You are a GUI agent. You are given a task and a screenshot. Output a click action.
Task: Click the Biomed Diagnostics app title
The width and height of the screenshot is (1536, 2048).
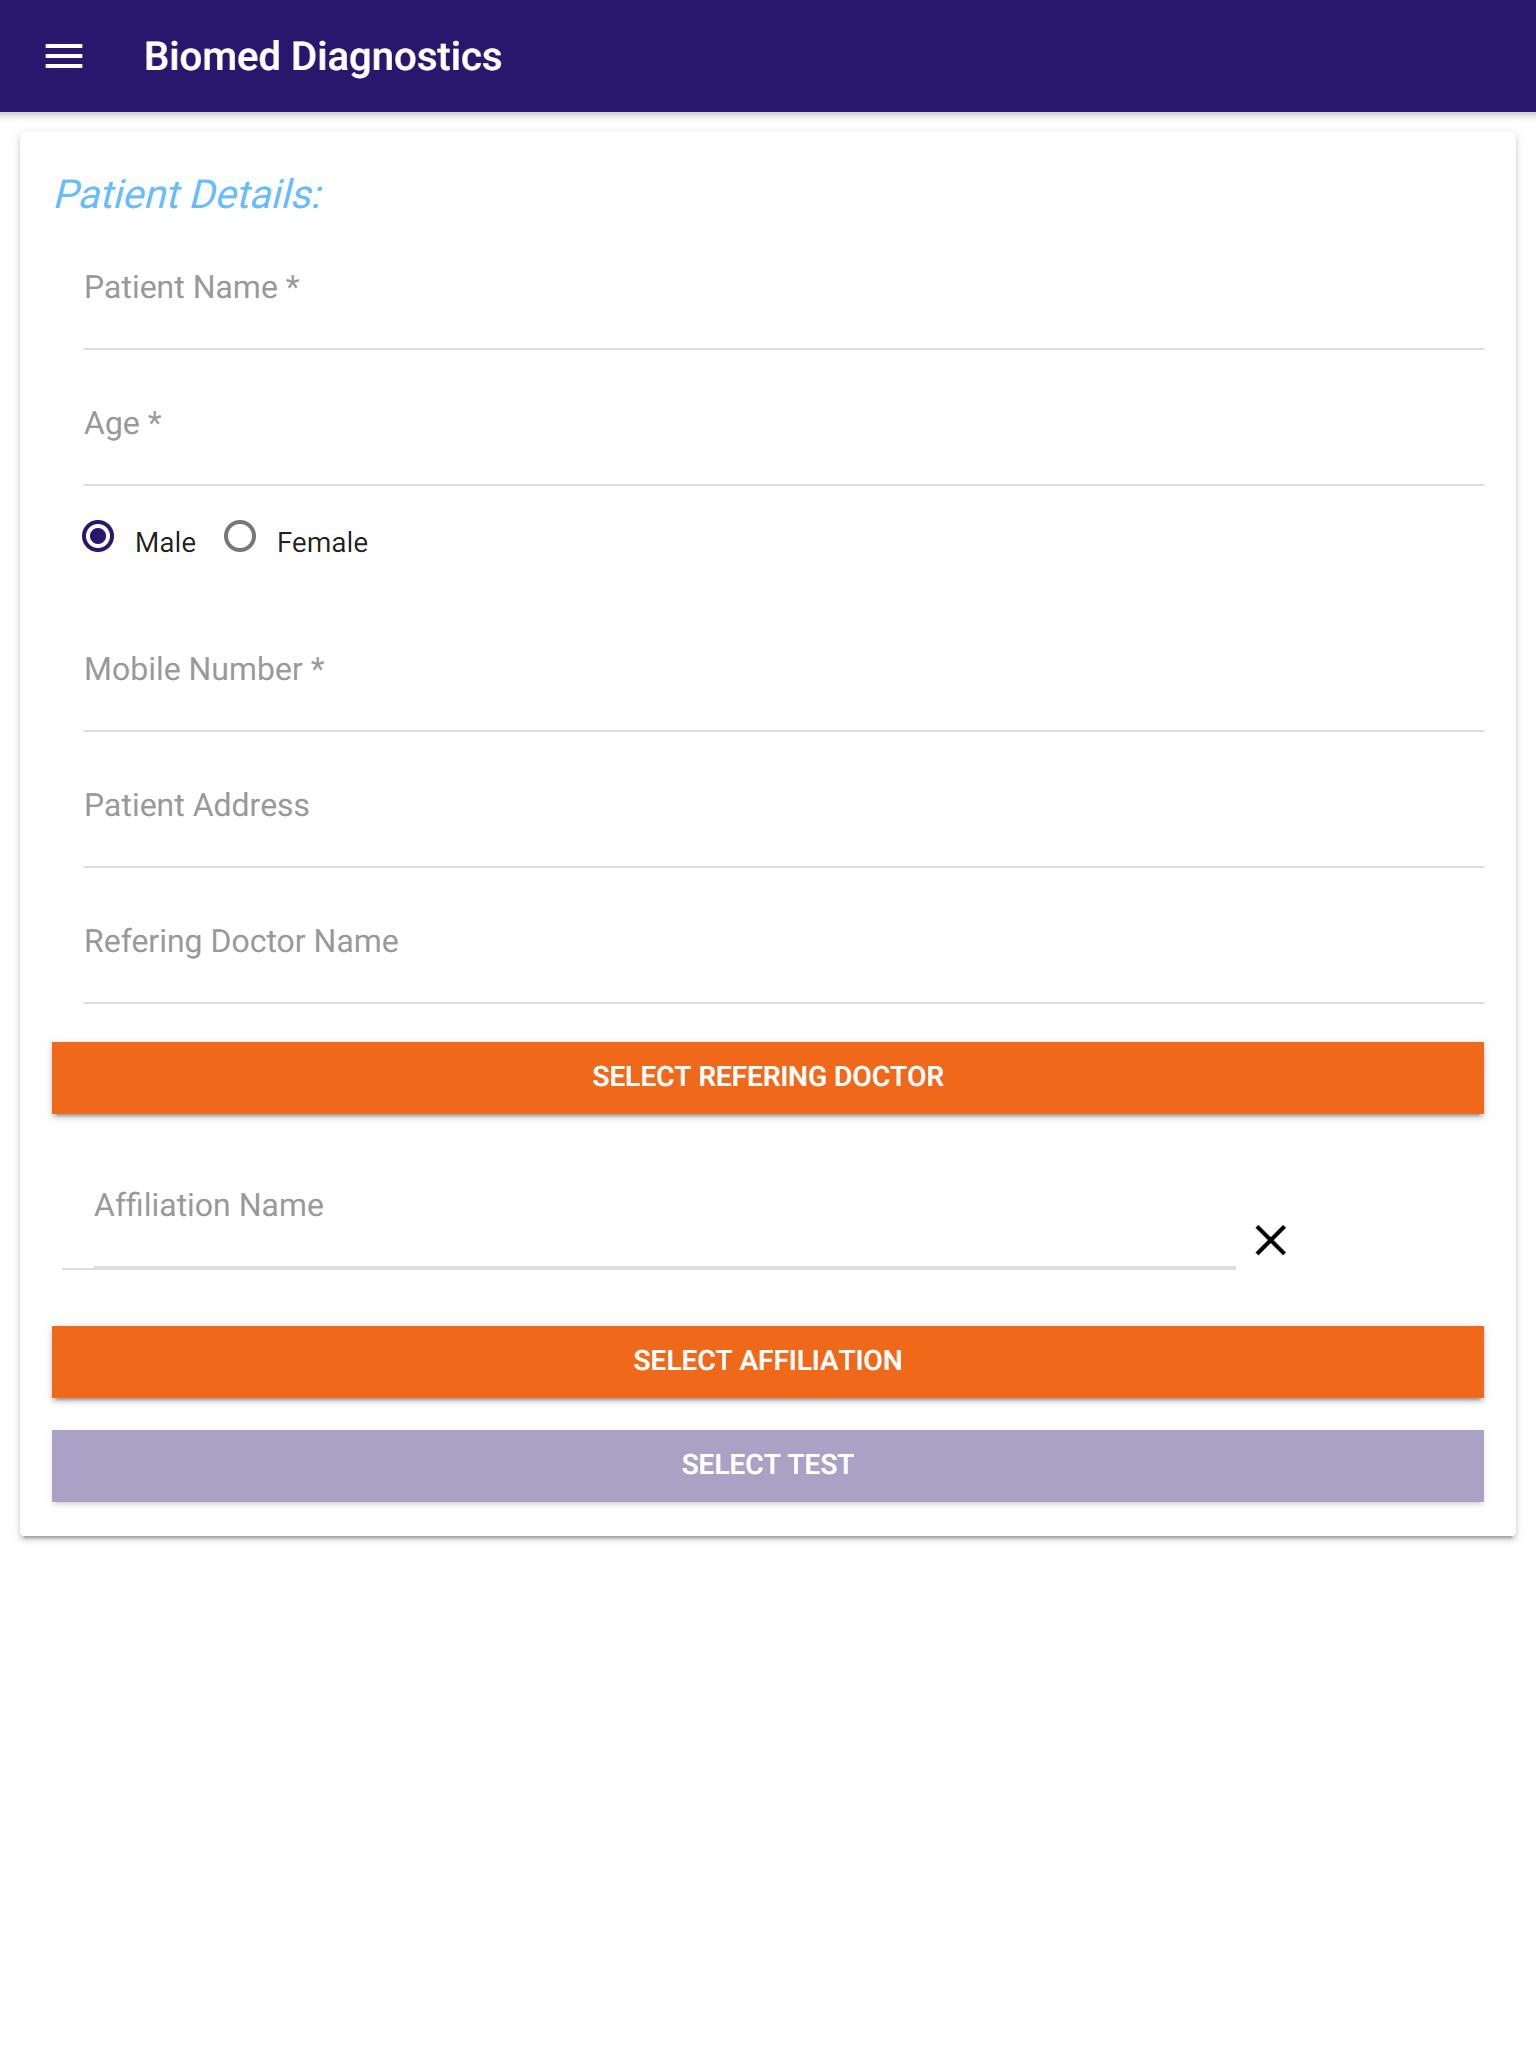pos(322,57)
